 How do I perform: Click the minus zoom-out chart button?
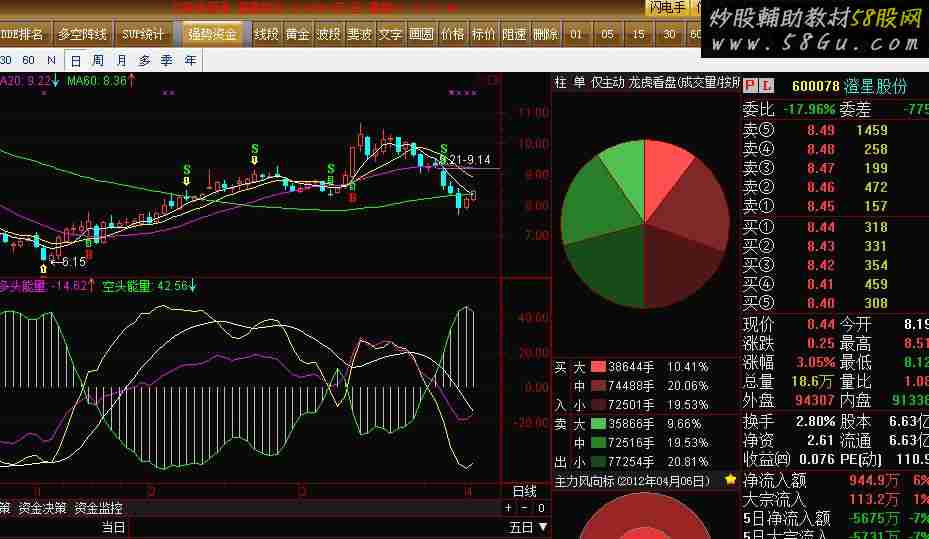pos(524,508)
